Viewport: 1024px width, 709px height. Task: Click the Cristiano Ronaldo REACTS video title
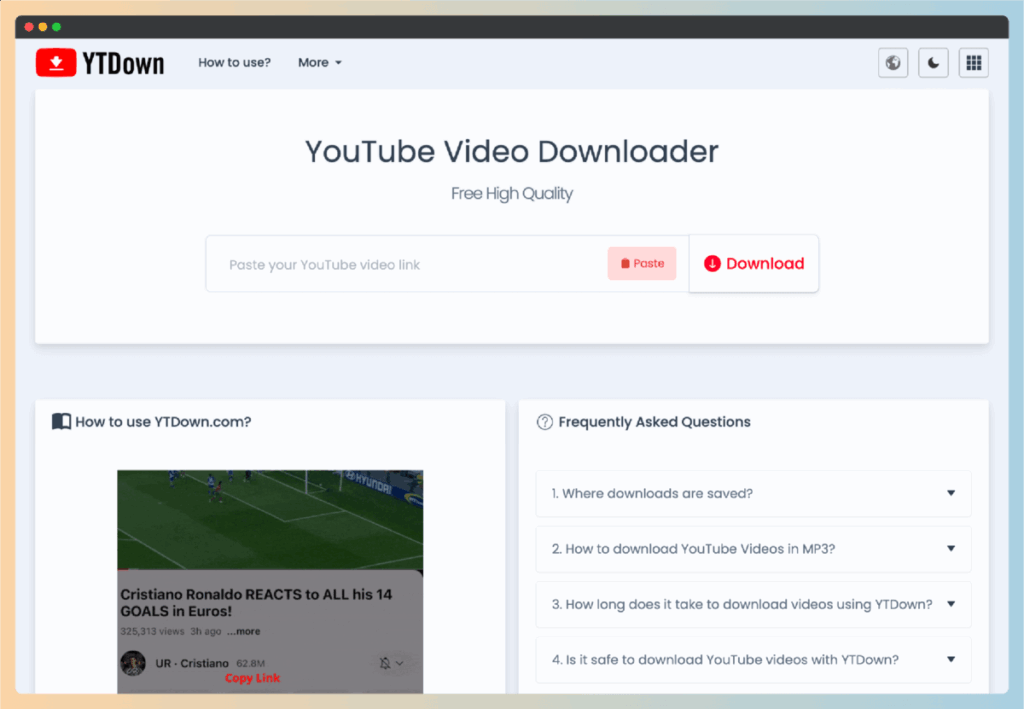256,603
